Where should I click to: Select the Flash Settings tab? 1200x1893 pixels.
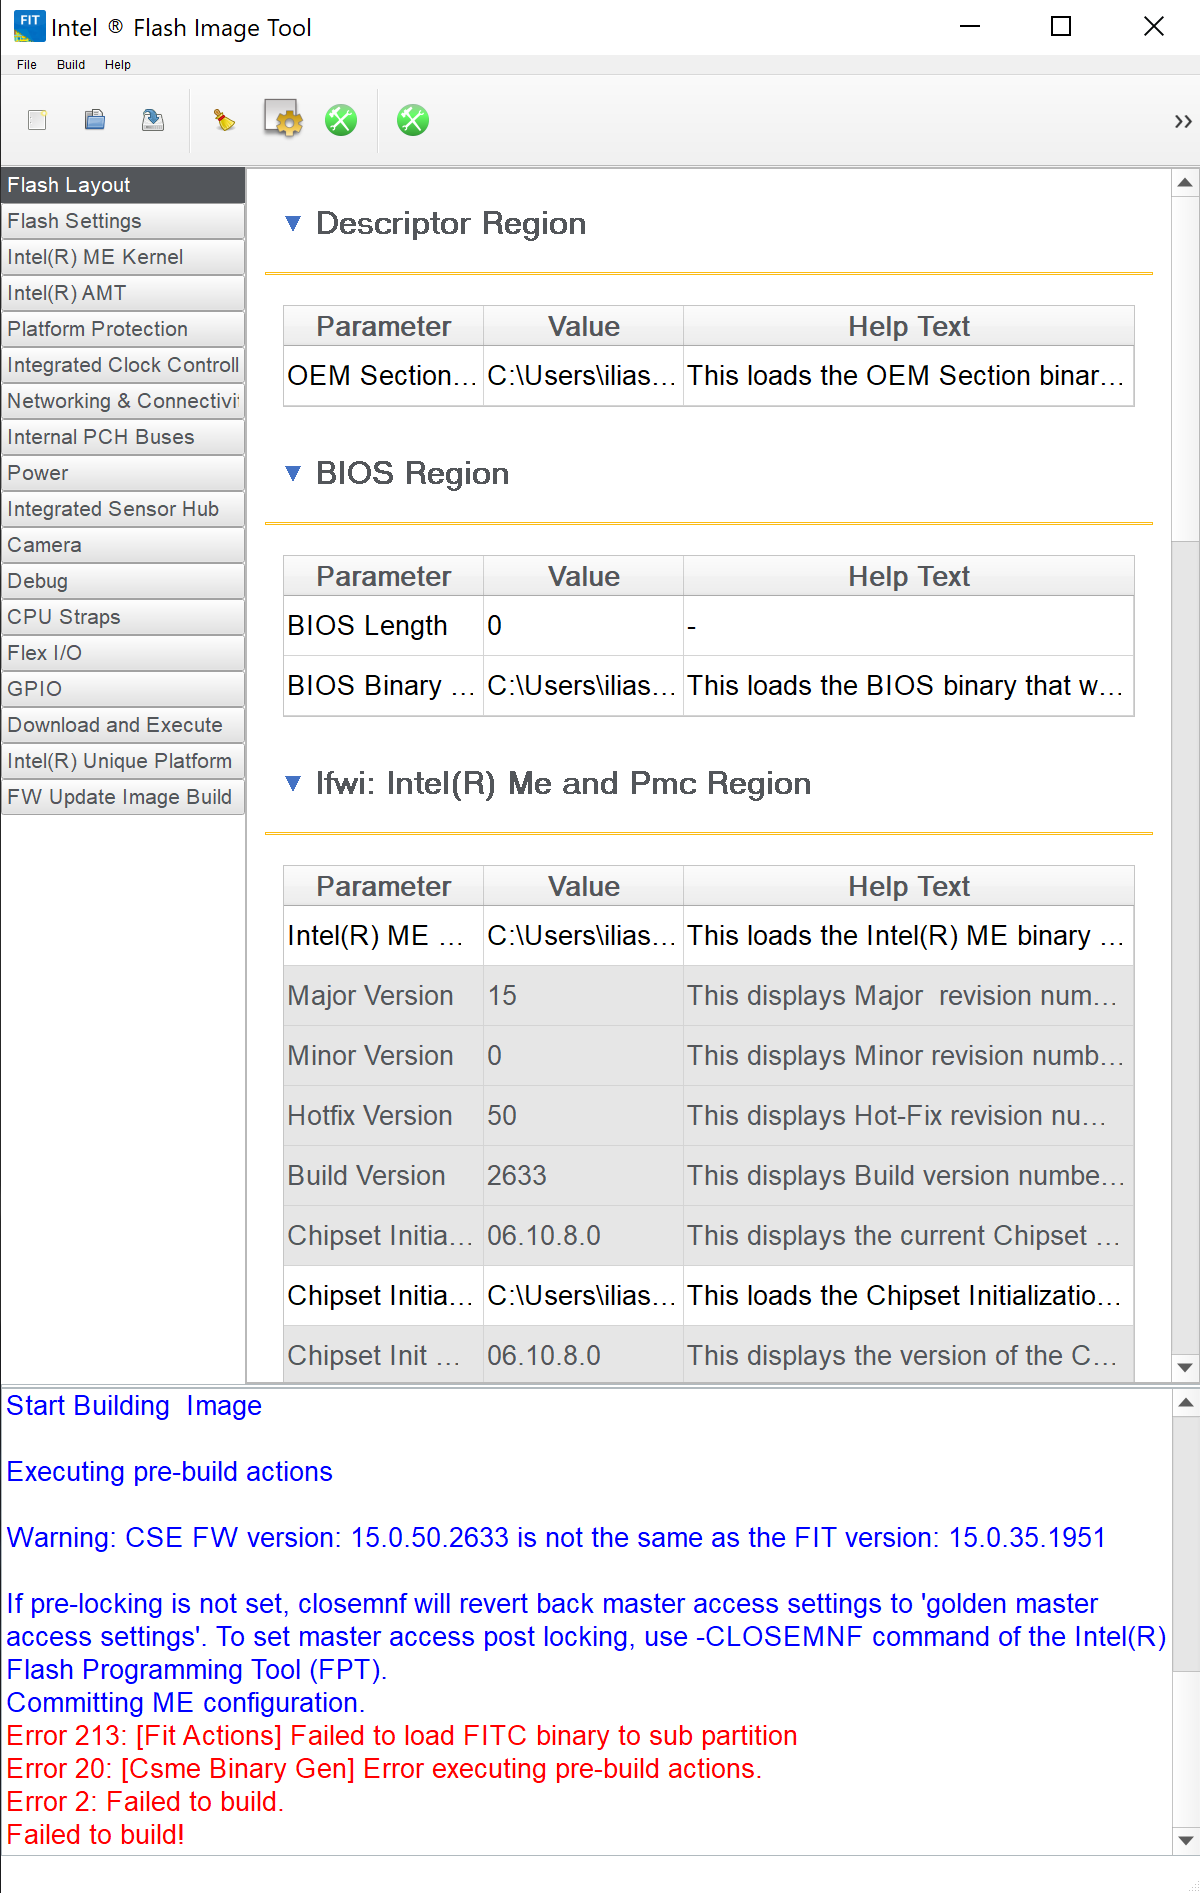point(123,221)
